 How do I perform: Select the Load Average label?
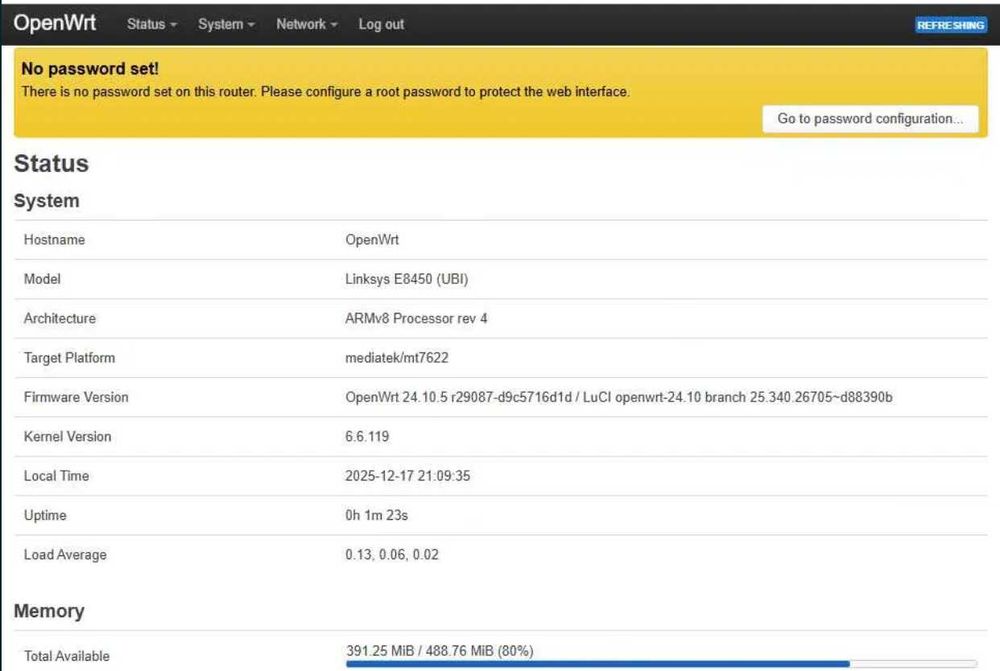click(x=65, y=555)
